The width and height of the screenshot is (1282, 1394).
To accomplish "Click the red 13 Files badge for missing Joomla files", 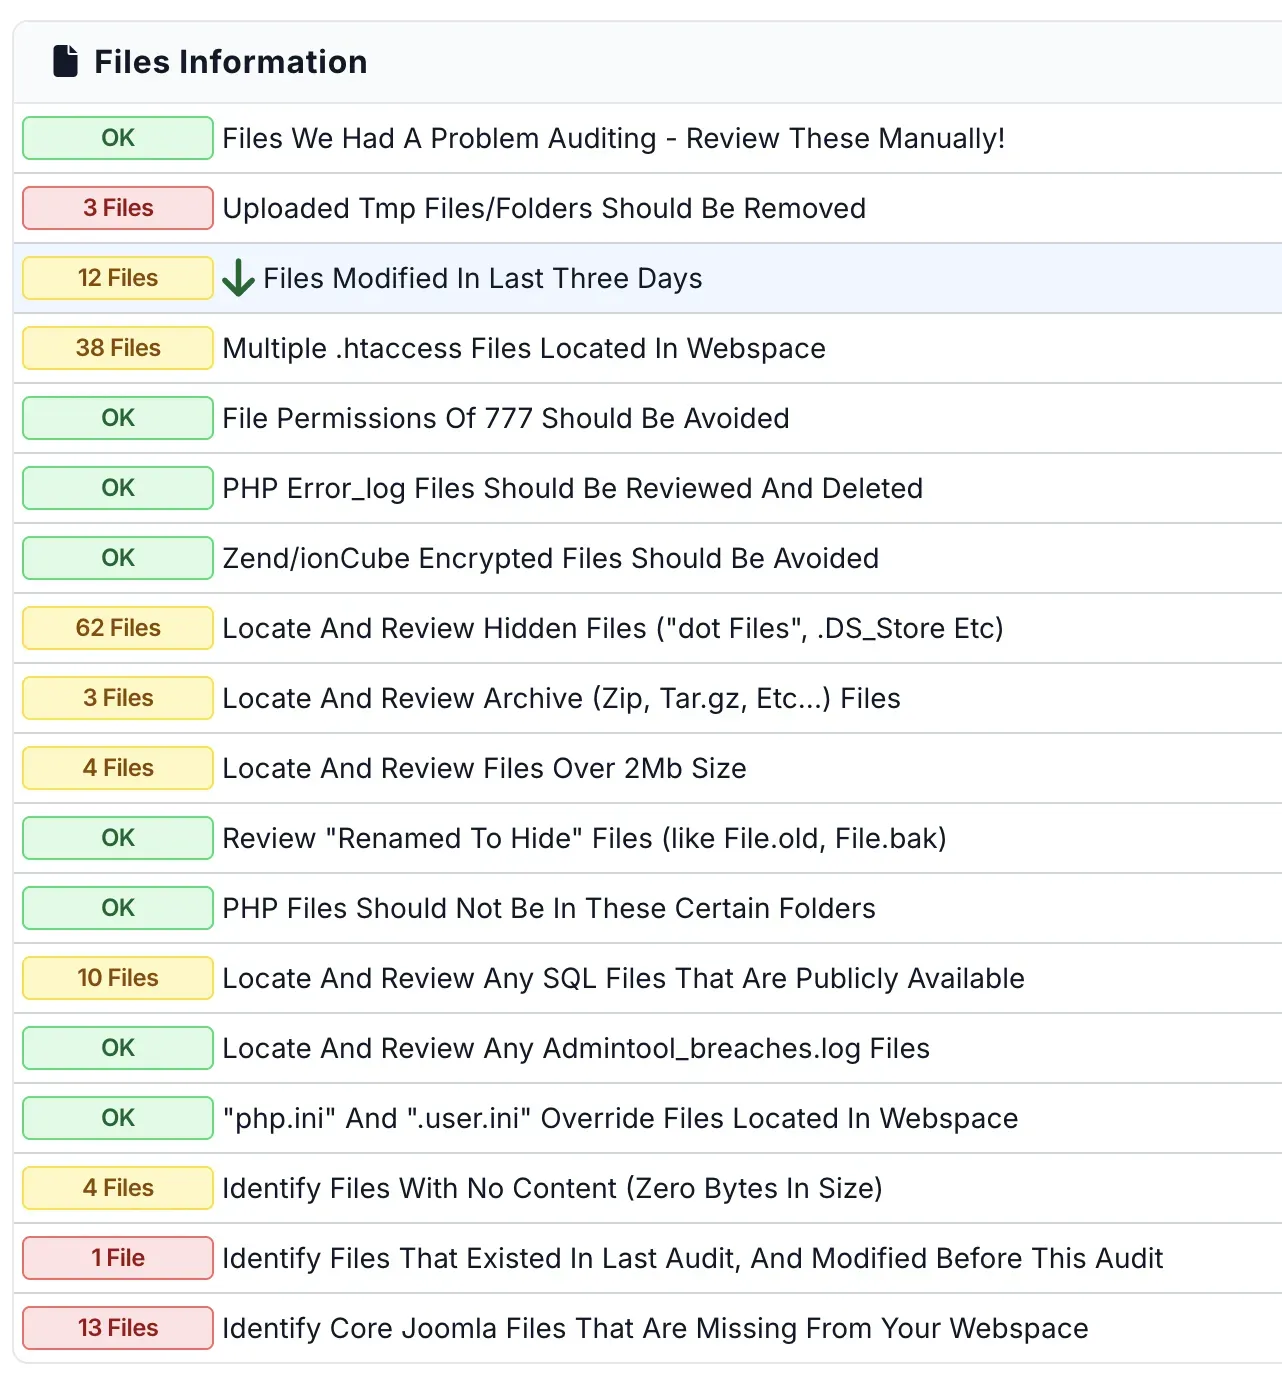I will pos(117,1328).
